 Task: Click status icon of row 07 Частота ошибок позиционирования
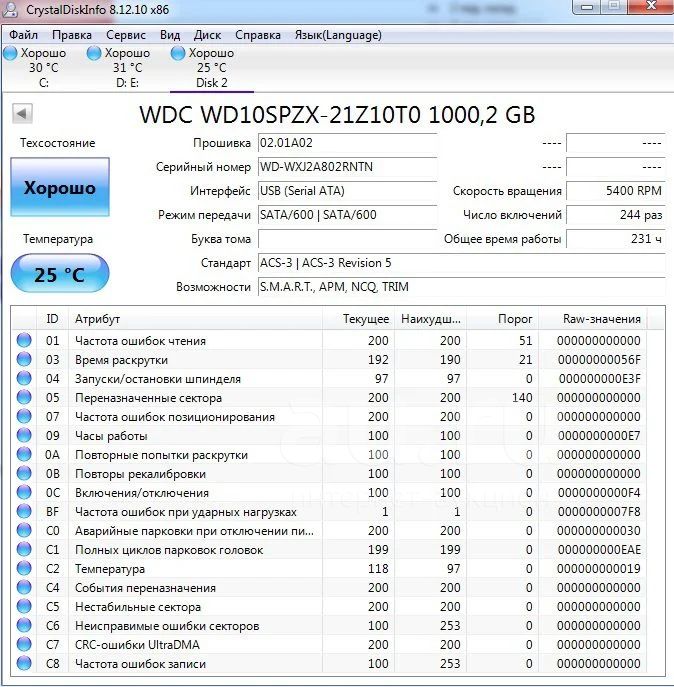(24, 416)
